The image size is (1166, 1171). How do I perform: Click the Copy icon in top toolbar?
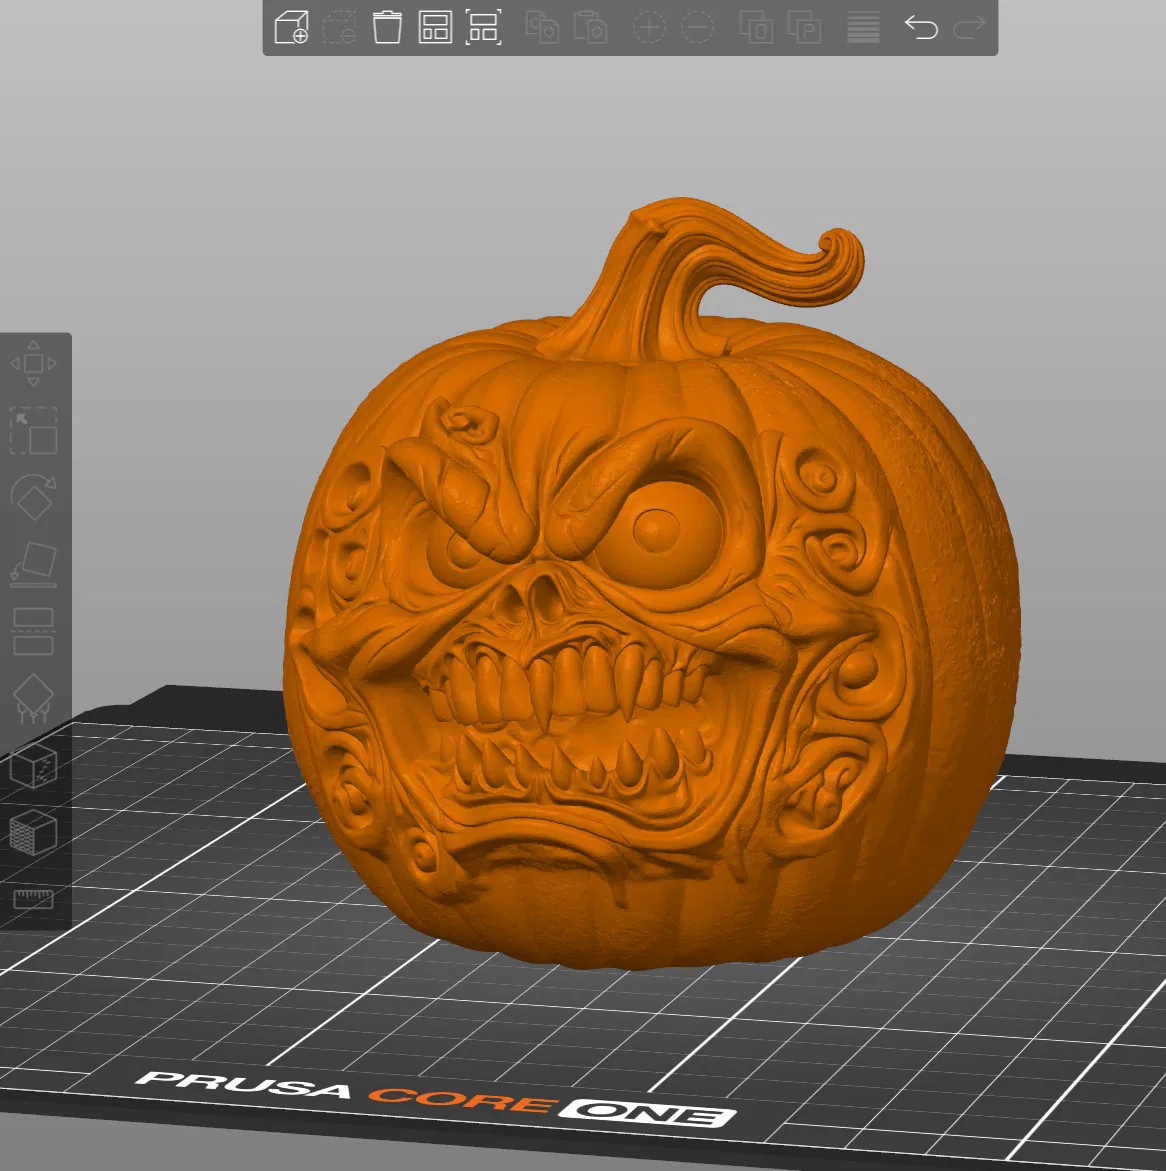point(542,28)
